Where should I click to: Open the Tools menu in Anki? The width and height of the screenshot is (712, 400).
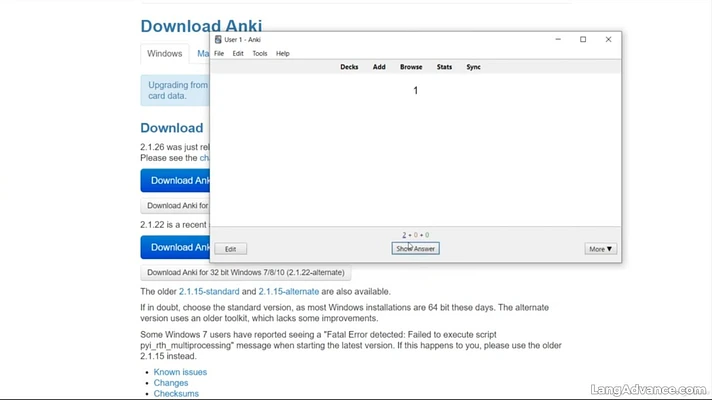(x=260, y=54)
